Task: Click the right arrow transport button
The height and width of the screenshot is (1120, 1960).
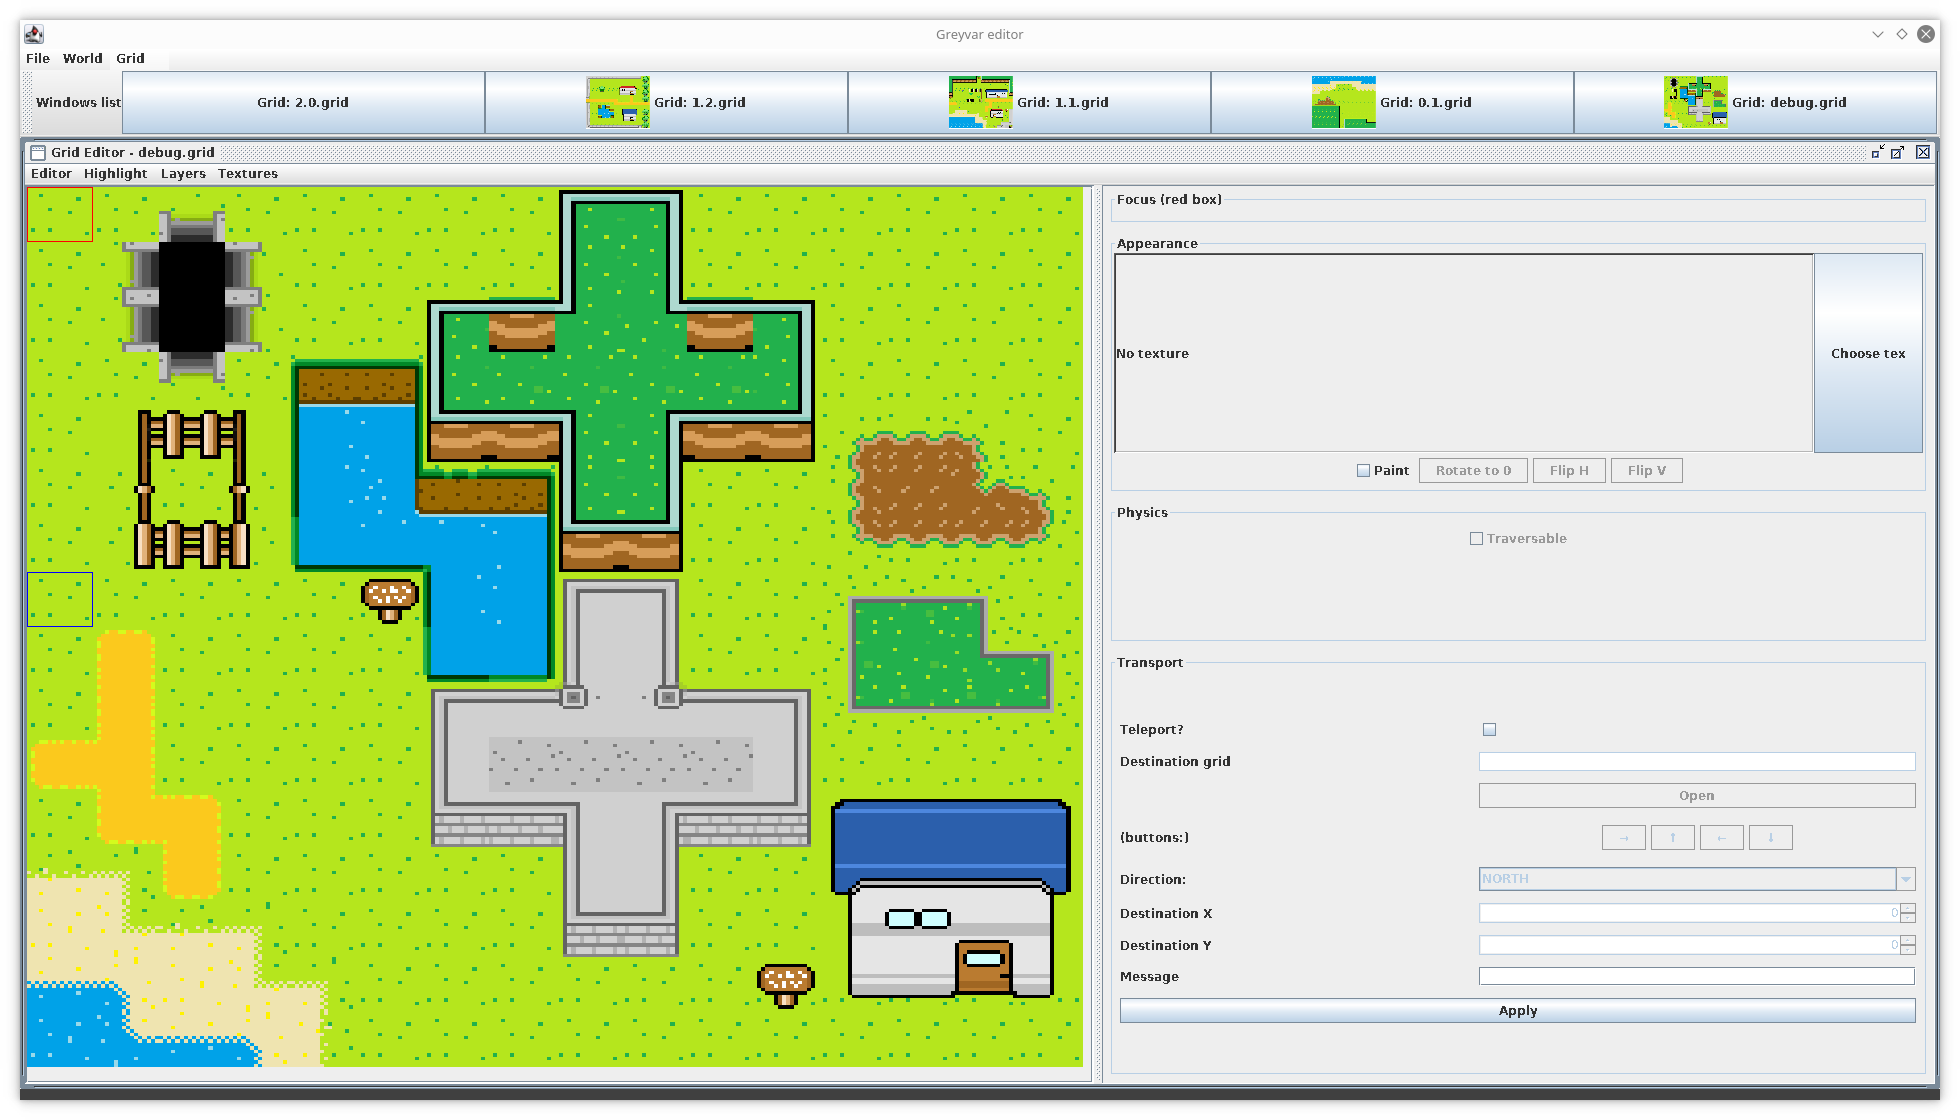Action: (1623, 837)
